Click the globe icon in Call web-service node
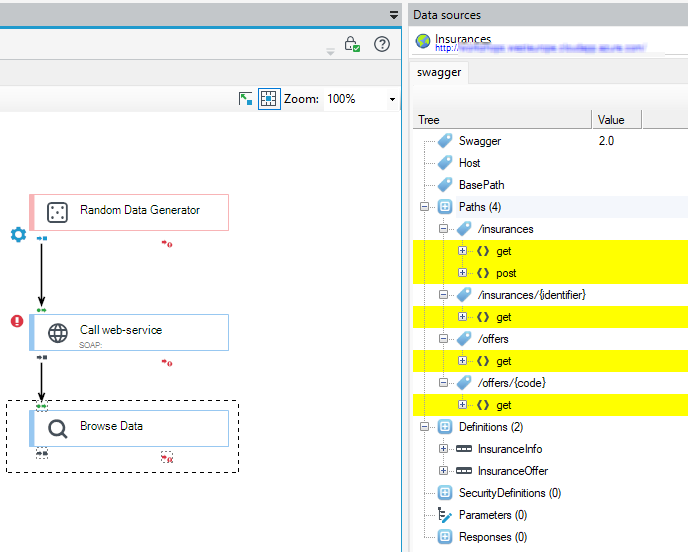Viewport: 688px width, 552px height. 57,333
